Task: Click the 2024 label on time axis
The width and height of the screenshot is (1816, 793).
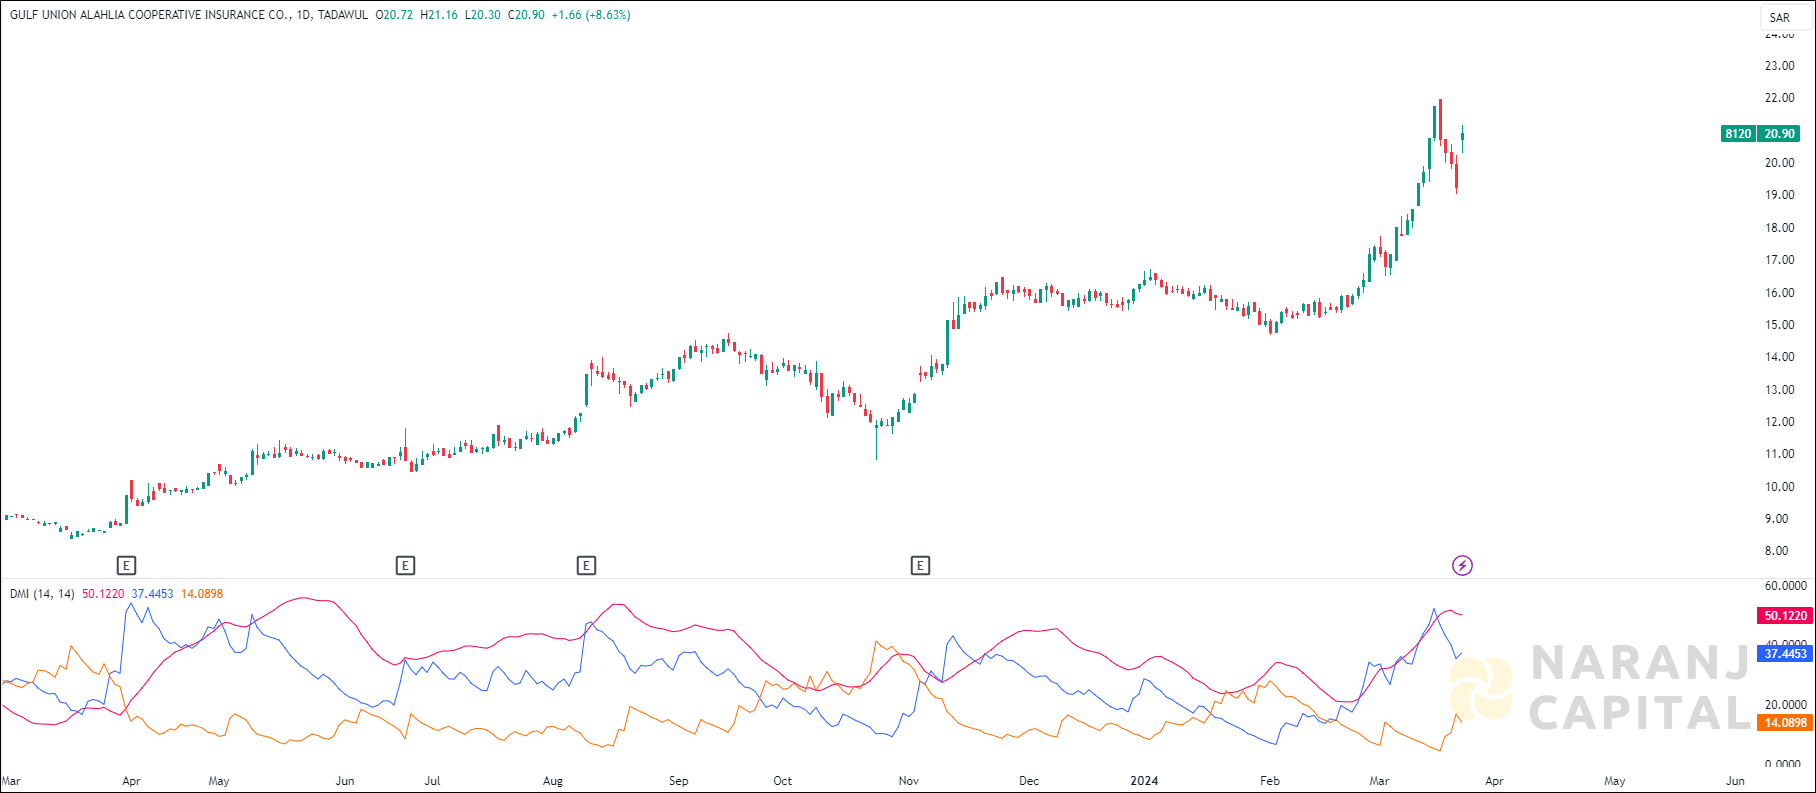Action: point(1144,781)
